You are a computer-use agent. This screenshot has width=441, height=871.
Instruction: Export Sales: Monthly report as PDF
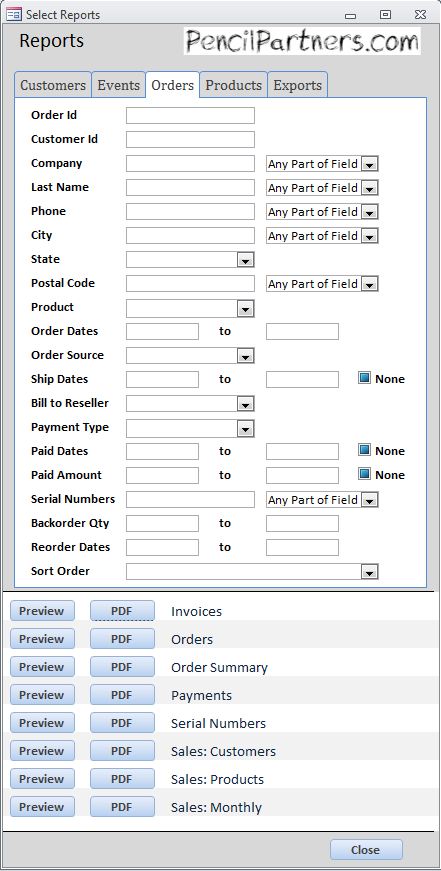click(122, 807)
